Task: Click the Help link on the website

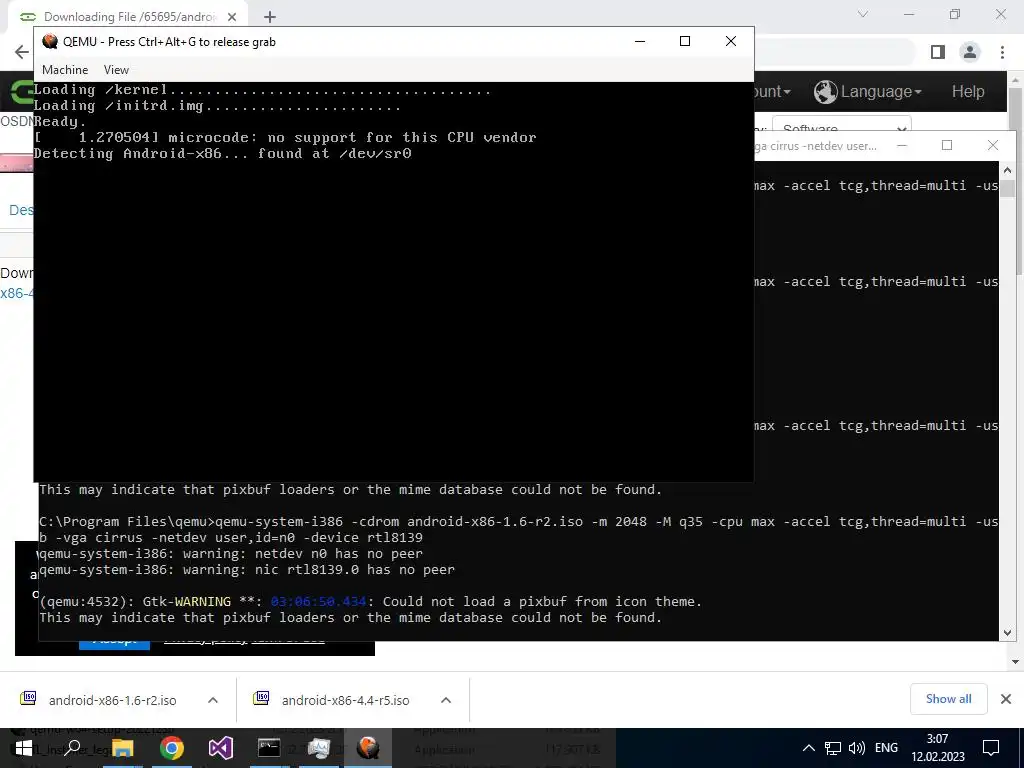Action: [x=968, y=91]
